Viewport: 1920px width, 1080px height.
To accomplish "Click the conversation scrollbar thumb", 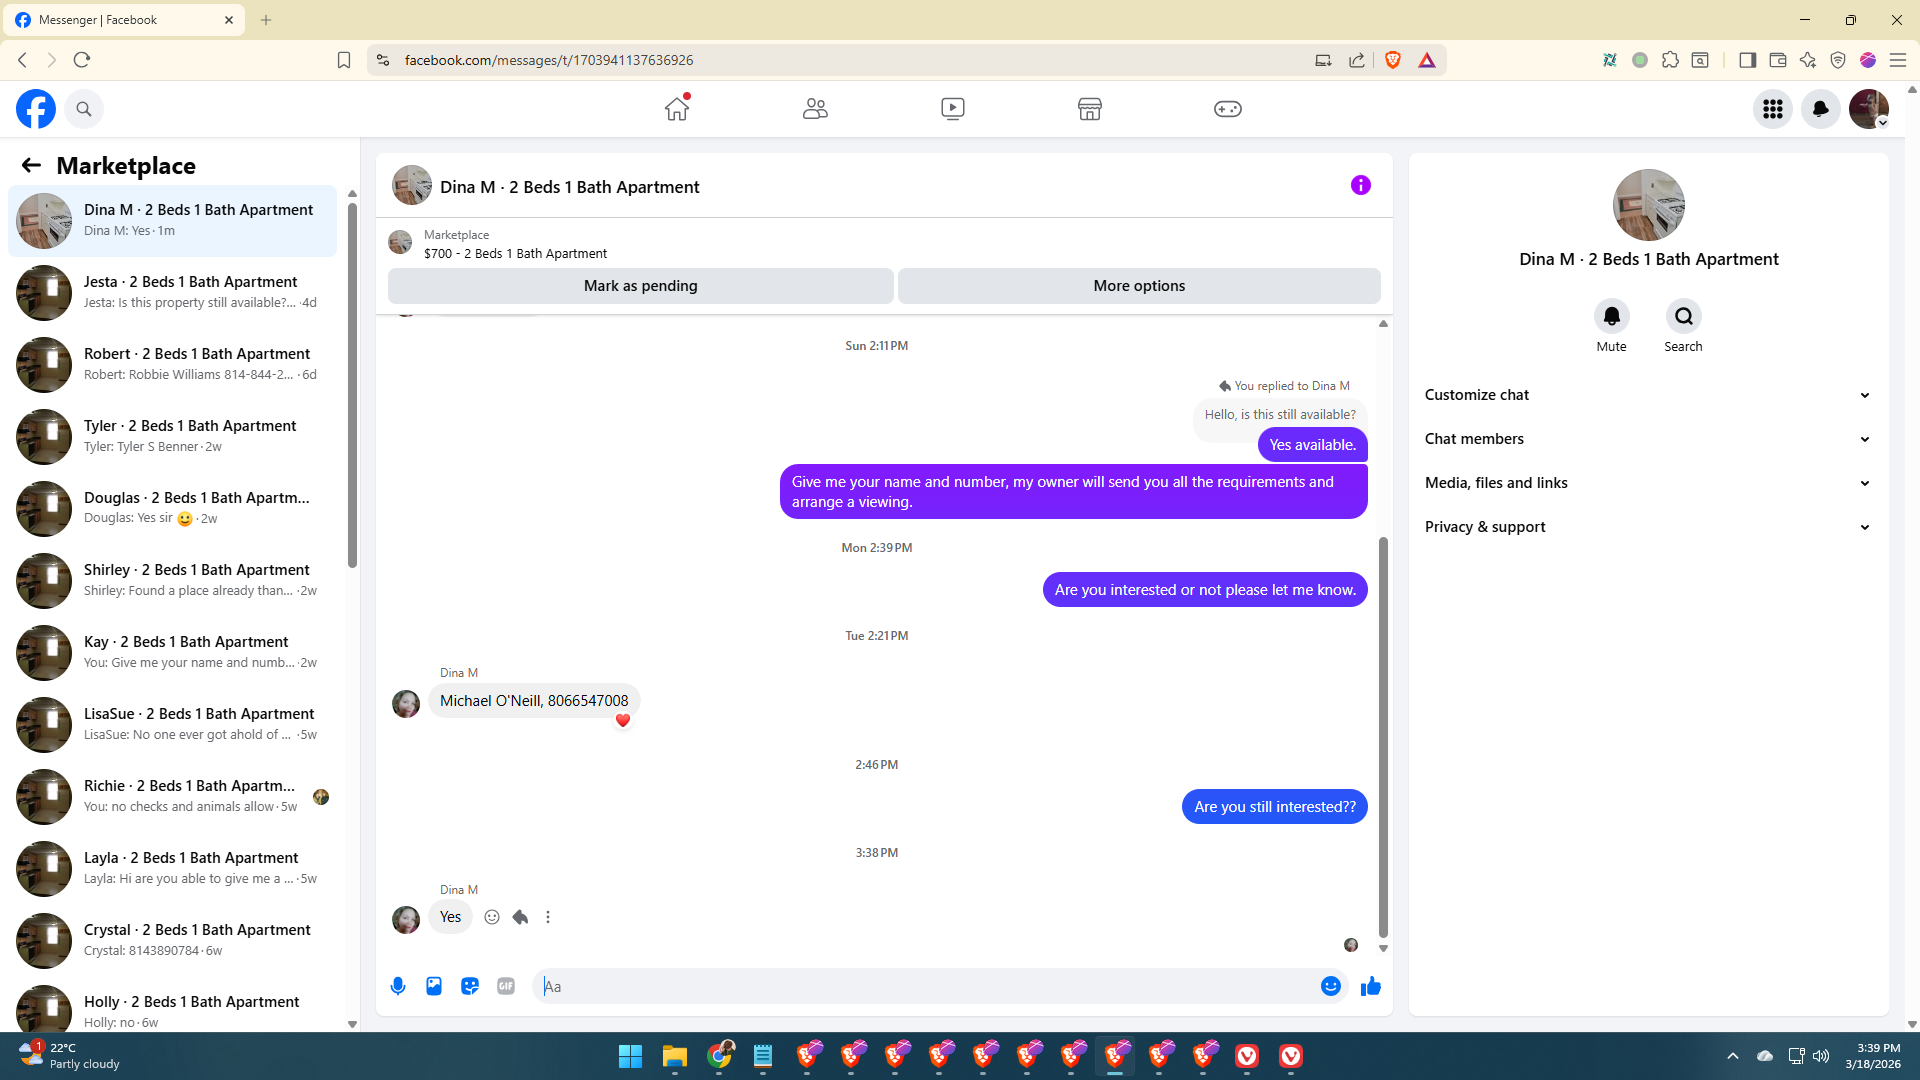I will coord(1383,736).
